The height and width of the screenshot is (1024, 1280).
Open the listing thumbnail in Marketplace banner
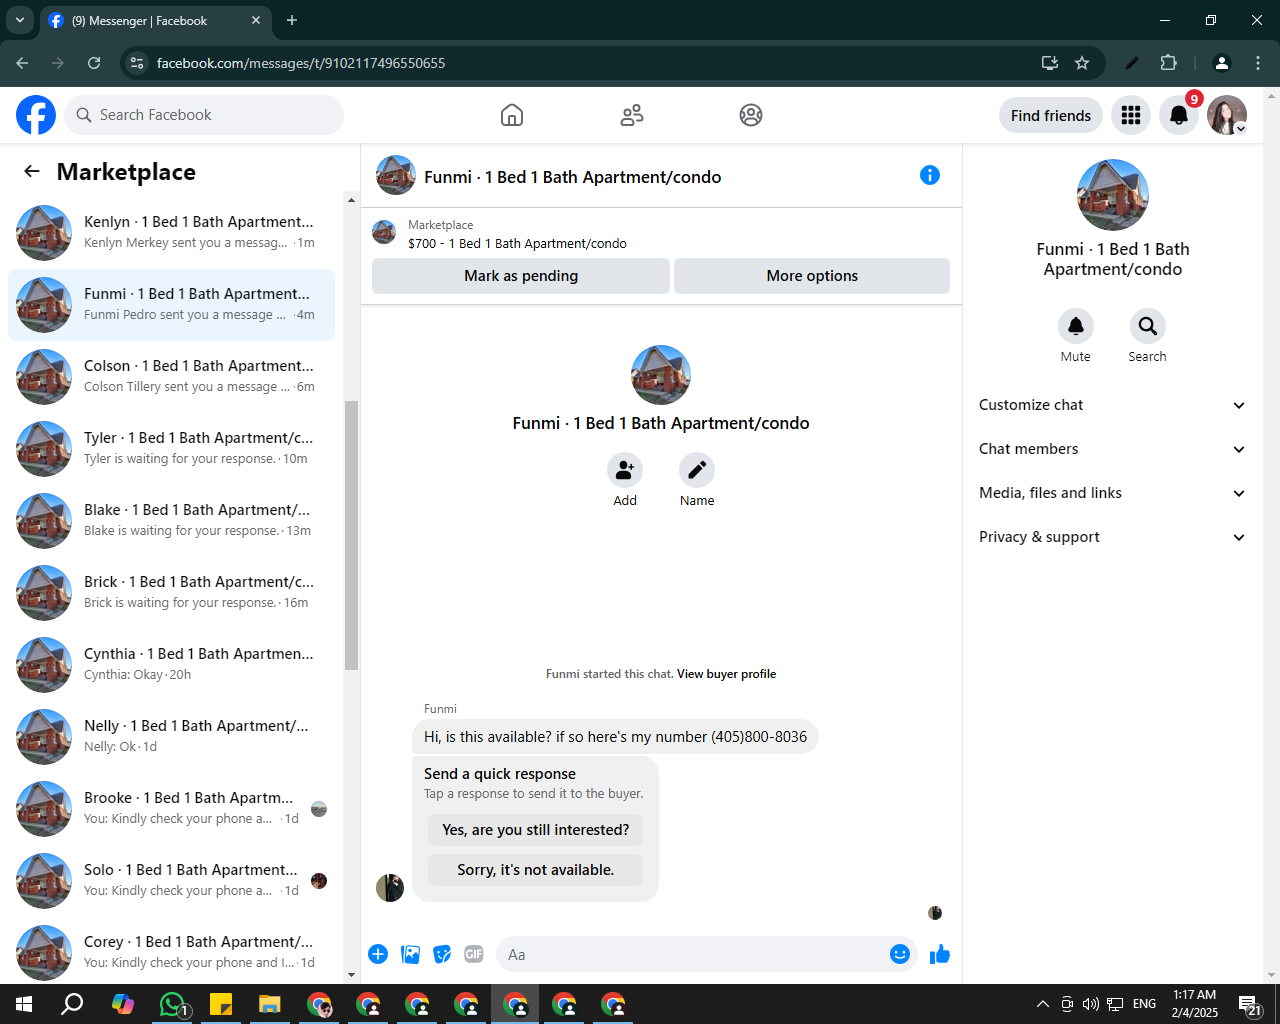[x=384, y=233]
